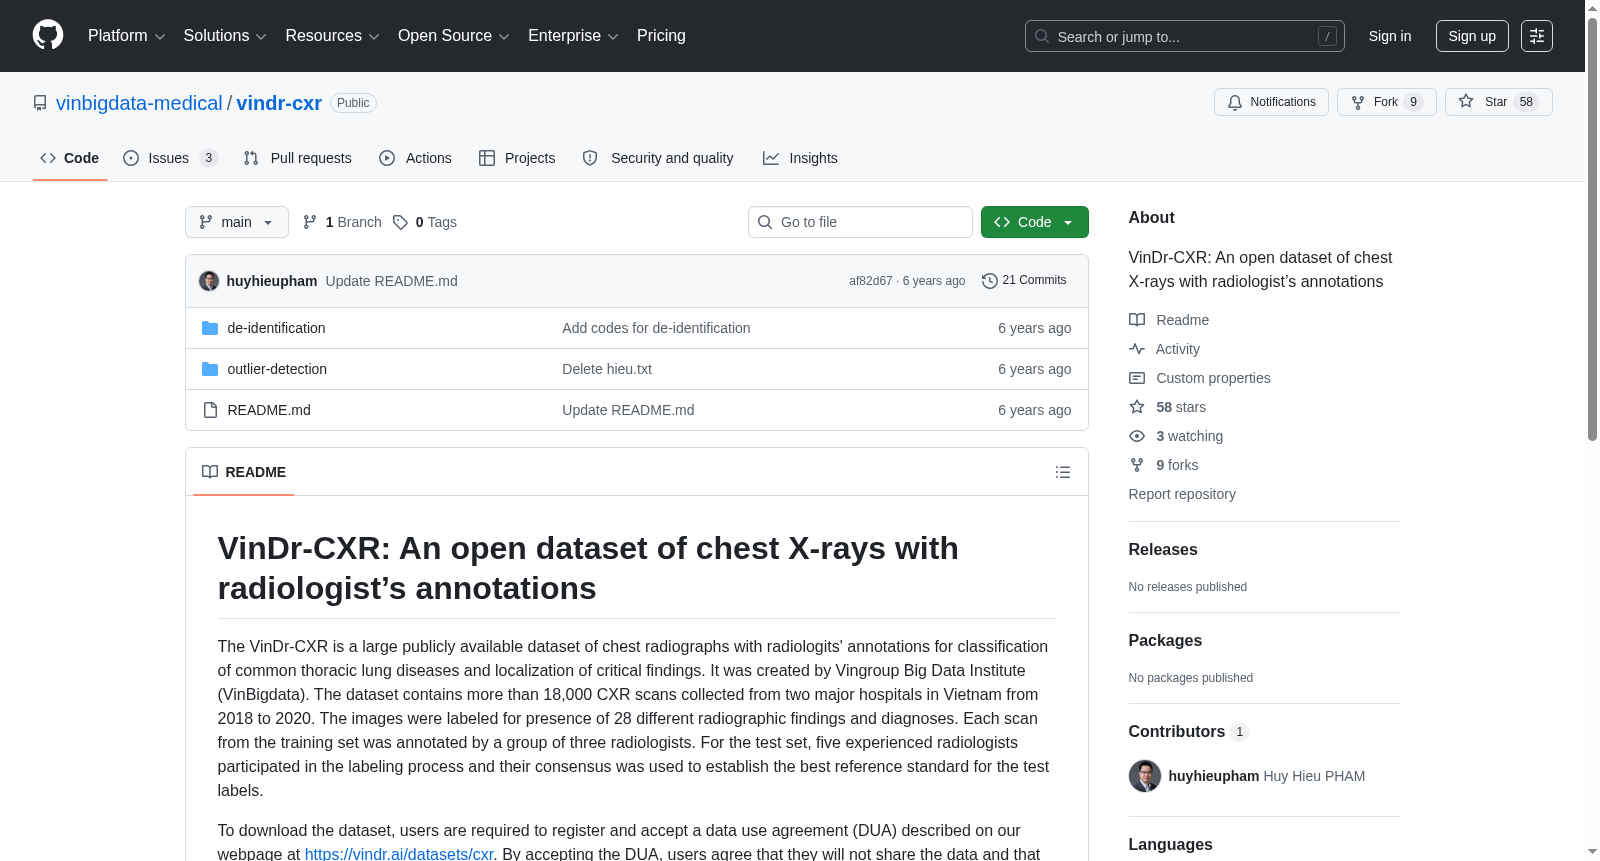Focus the Search or jump to field
The image size is (1600, 861).
point(1185,36)
